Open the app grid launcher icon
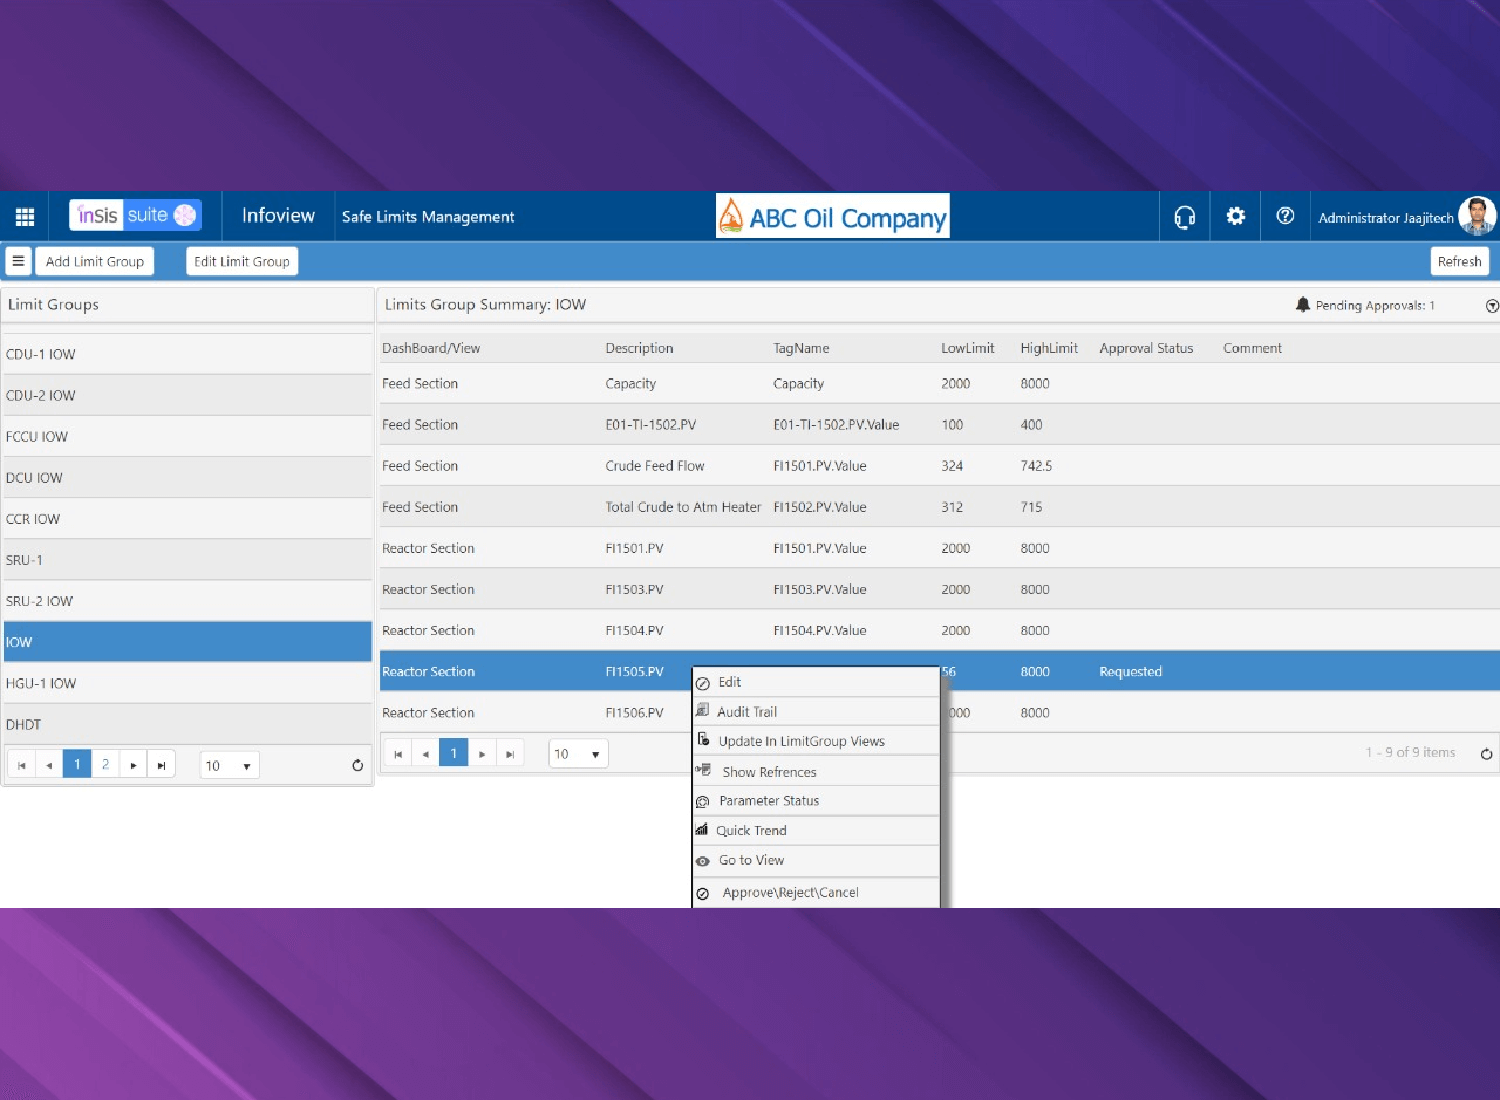This screenshot has height=1100, width=1500. pyautogui.click(x=25, y=217)
